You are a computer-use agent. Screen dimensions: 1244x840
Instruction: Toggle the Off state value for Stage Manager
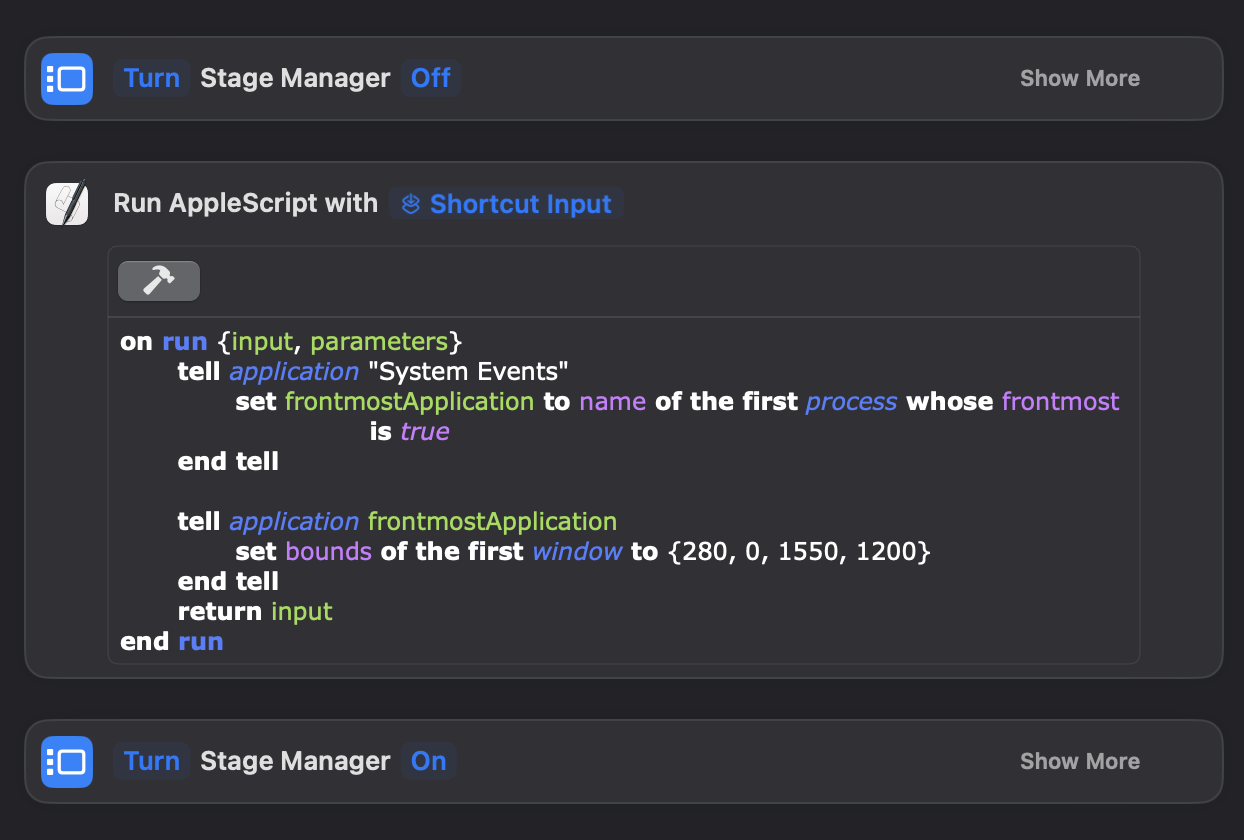[x=431, y=78]
